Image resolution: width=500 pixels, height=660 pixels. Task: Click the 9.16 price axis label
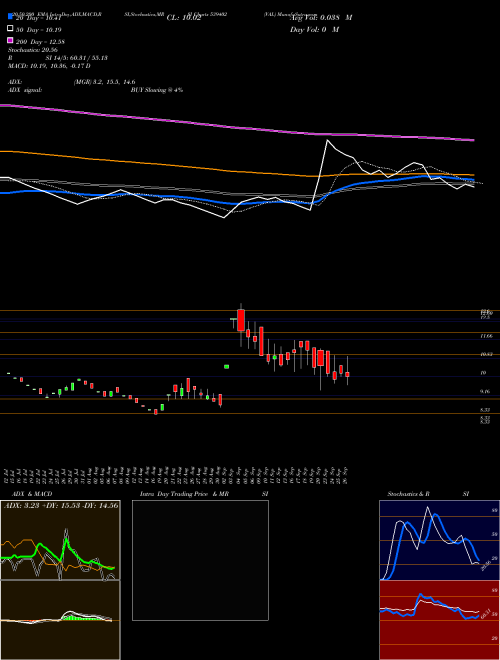click(485, 391)
